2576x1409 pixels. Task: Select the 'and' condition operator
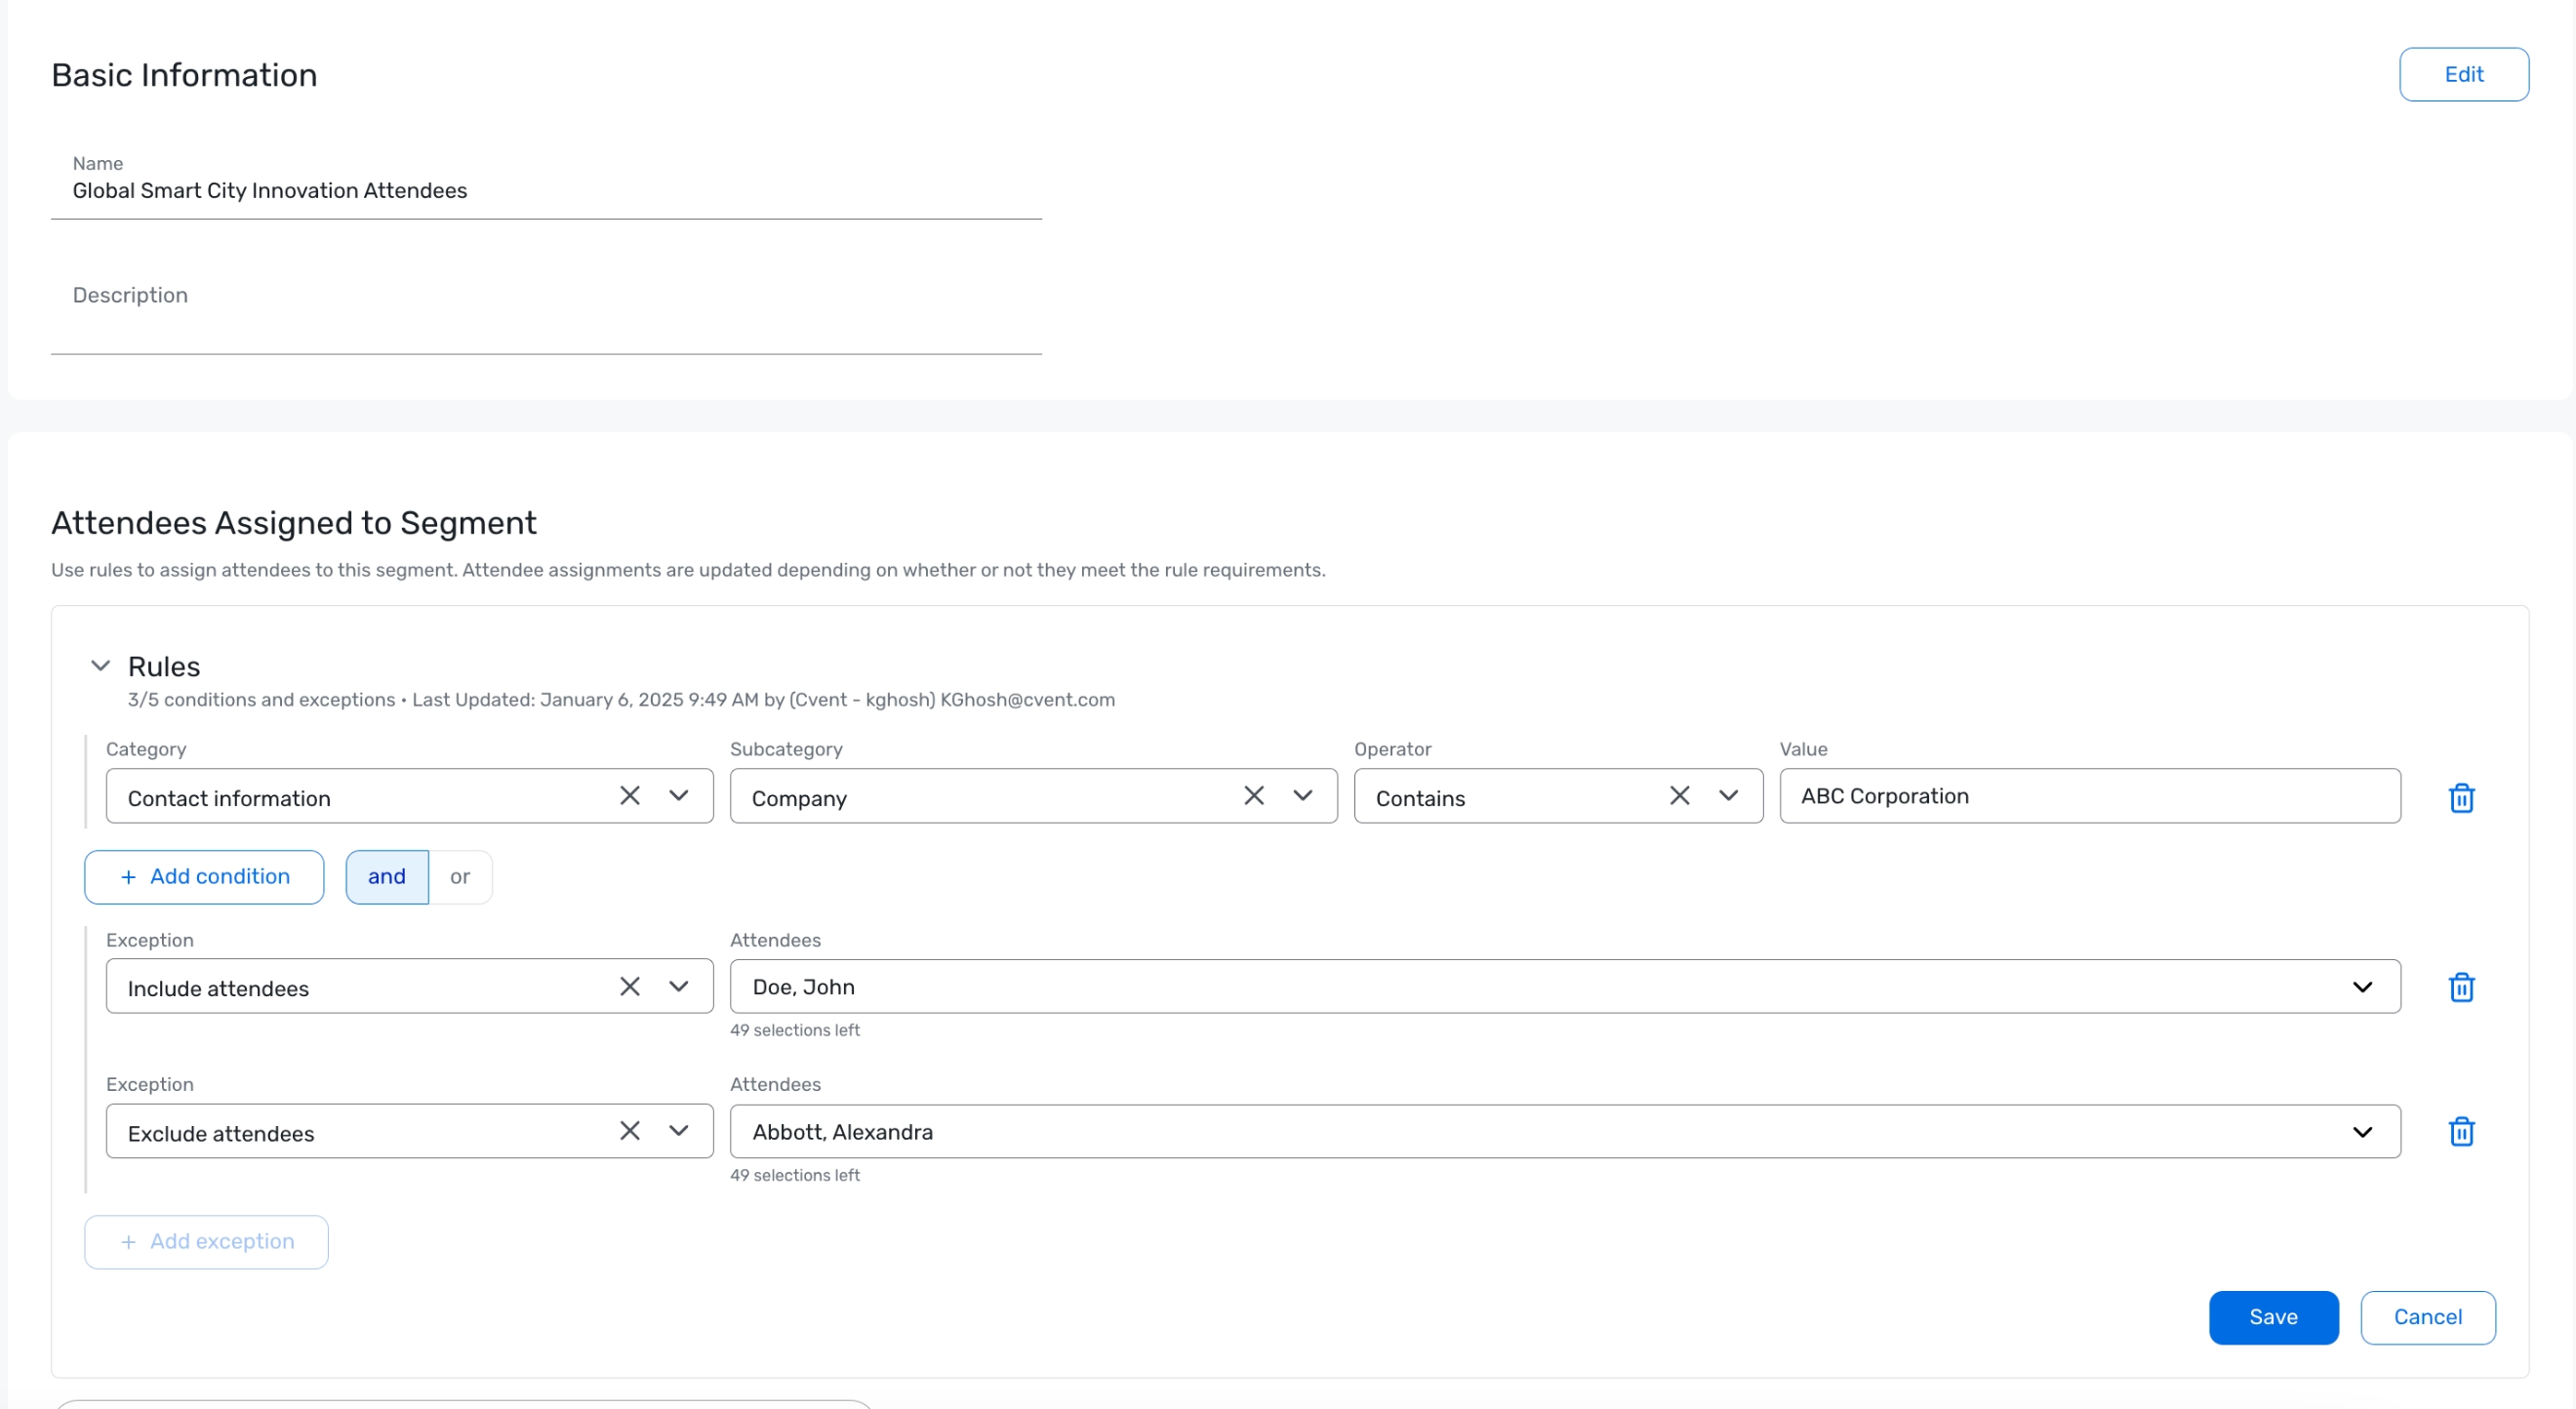point(387,877)
